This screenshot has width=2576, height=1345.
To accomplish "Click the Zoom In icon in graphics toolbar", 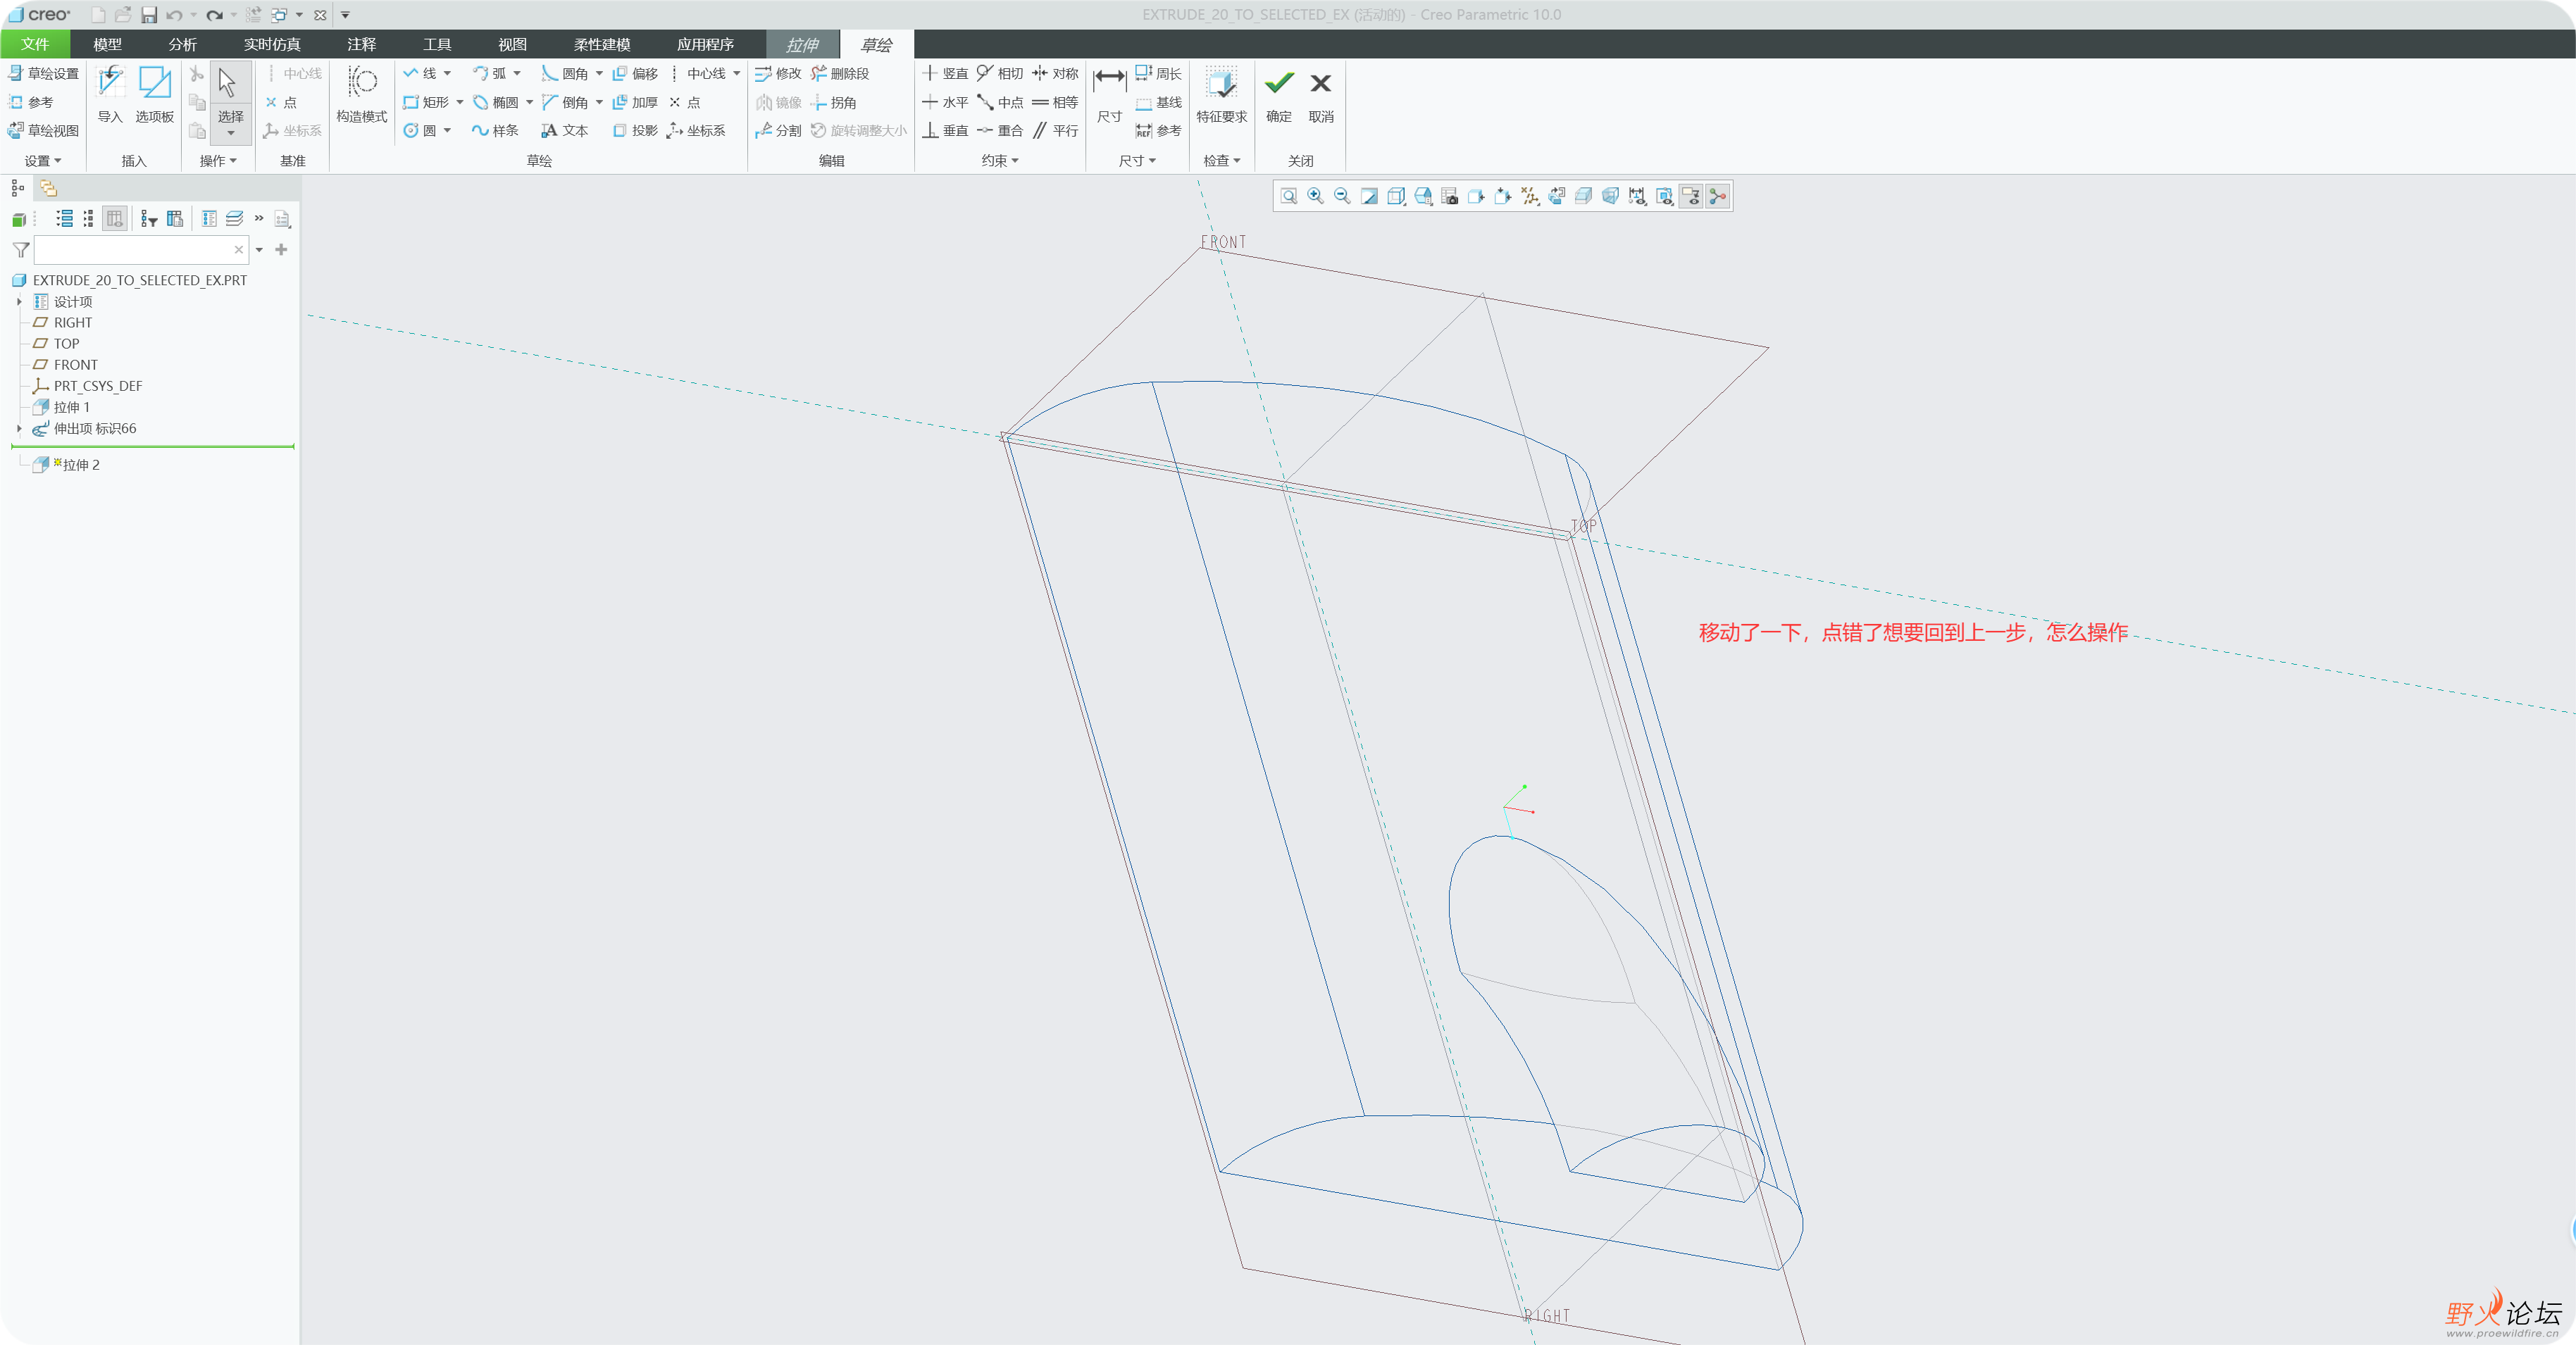I will (x=1315, y=196).
